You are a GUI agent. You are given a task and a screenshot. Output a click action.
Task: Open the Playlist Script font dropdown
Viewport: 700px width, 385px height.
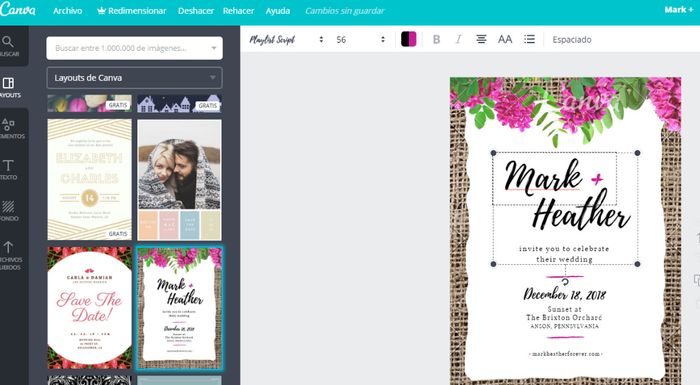tap(286, 39)
